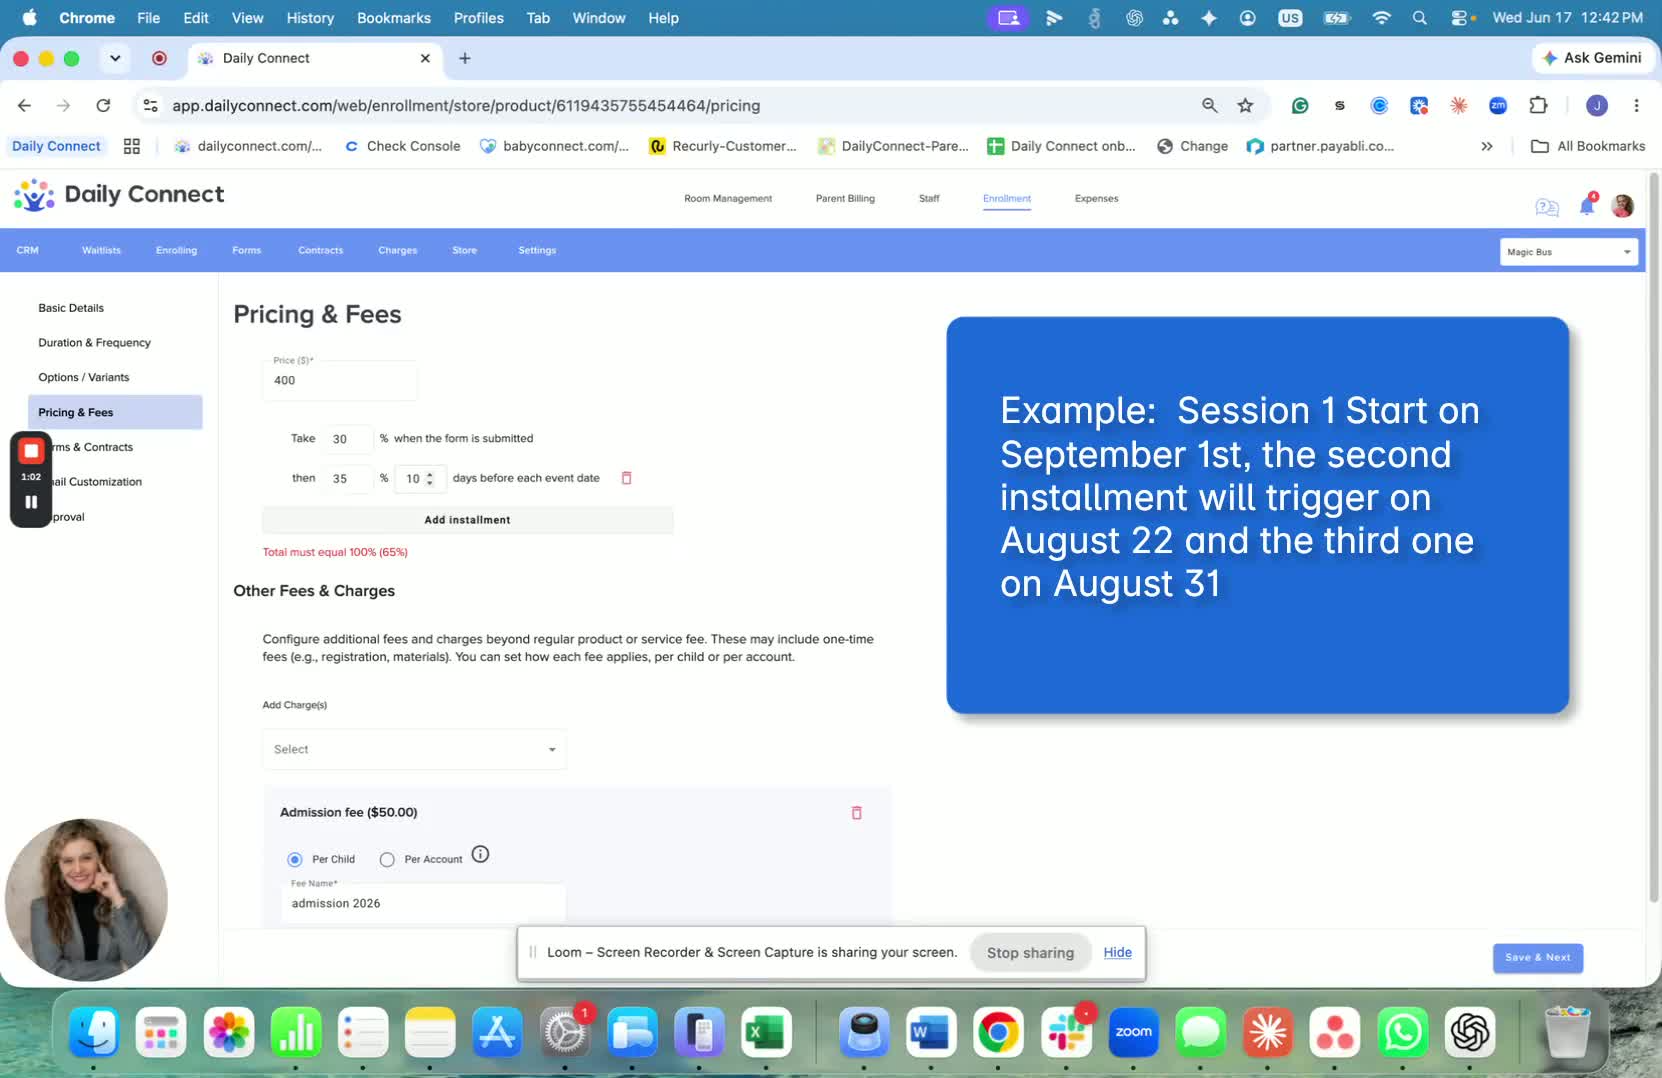Stop the Loom recording
The width and height of the screenshot is (1662, 1078).
pos(31,451)
